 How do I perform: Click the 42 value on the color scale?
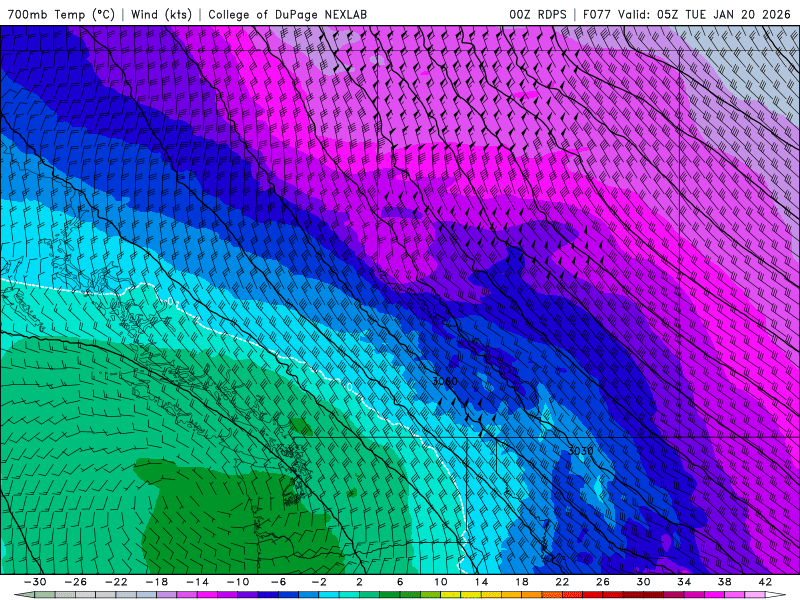(x=765, y=582)
